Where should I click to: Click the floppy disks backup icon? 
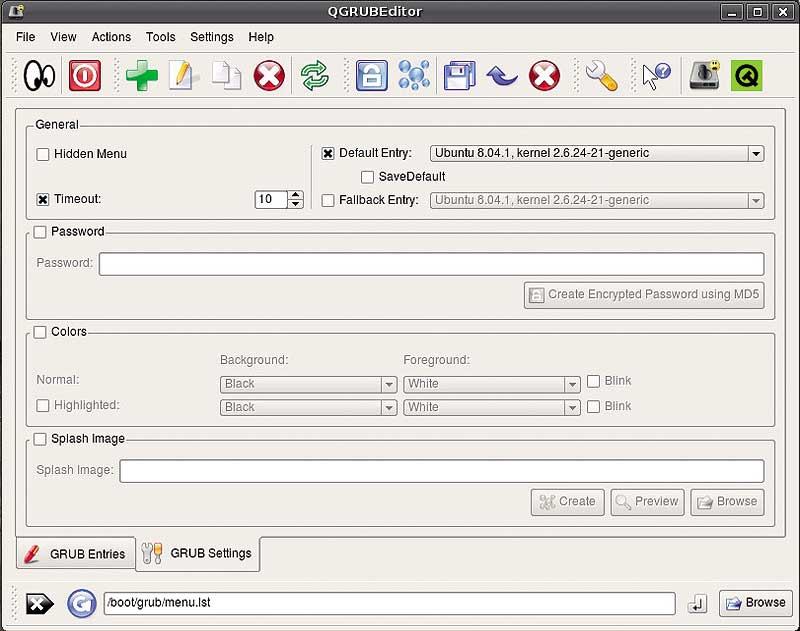[459, 76]
